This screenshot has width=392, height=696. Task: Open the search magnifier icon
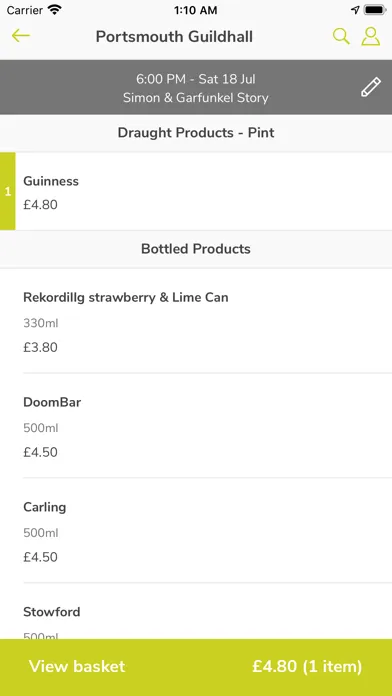tap(341, 36)
